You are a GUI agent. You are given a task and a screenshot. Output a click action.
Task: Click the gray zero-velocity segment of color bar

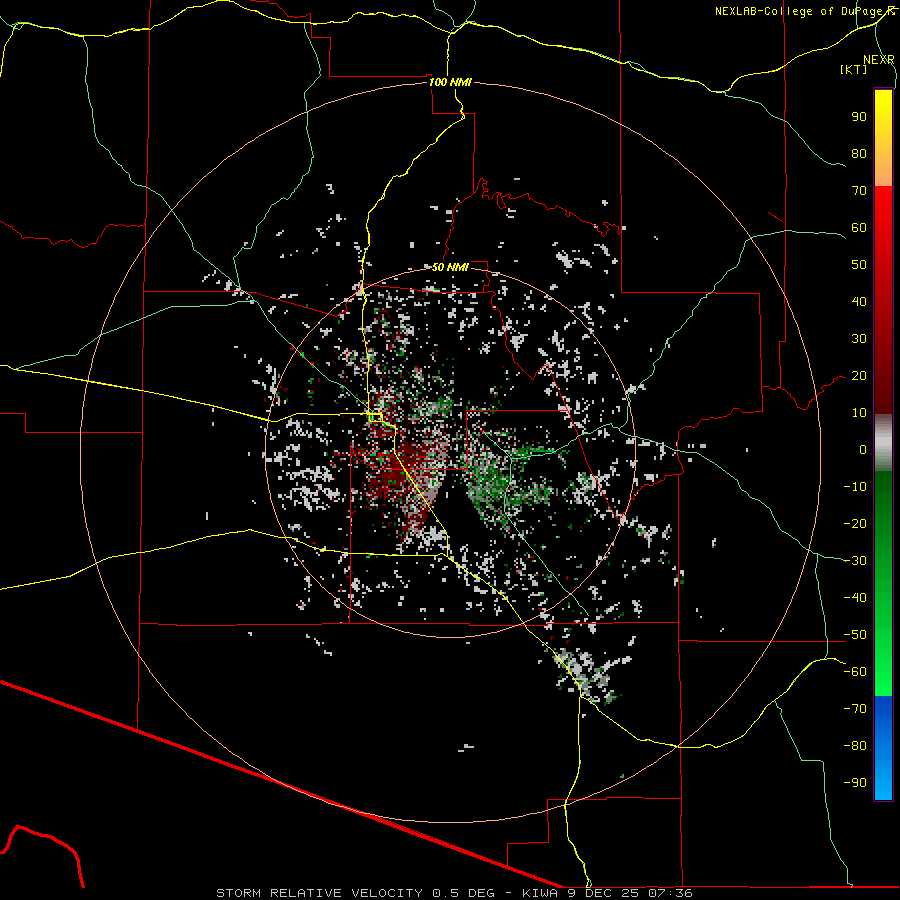click(x=883, y=443)
